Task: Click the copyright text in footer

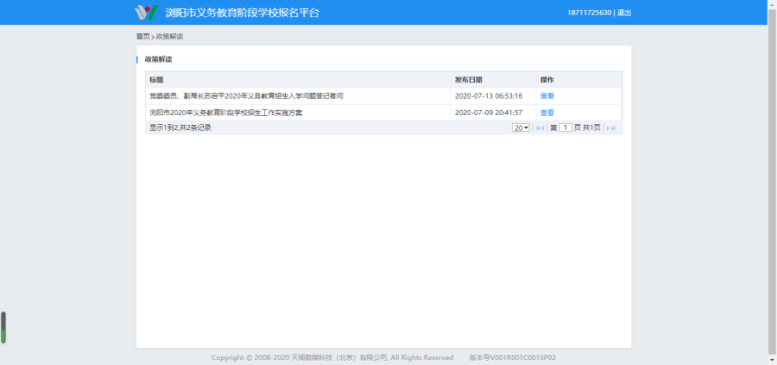Action: [x=332, y=358]
